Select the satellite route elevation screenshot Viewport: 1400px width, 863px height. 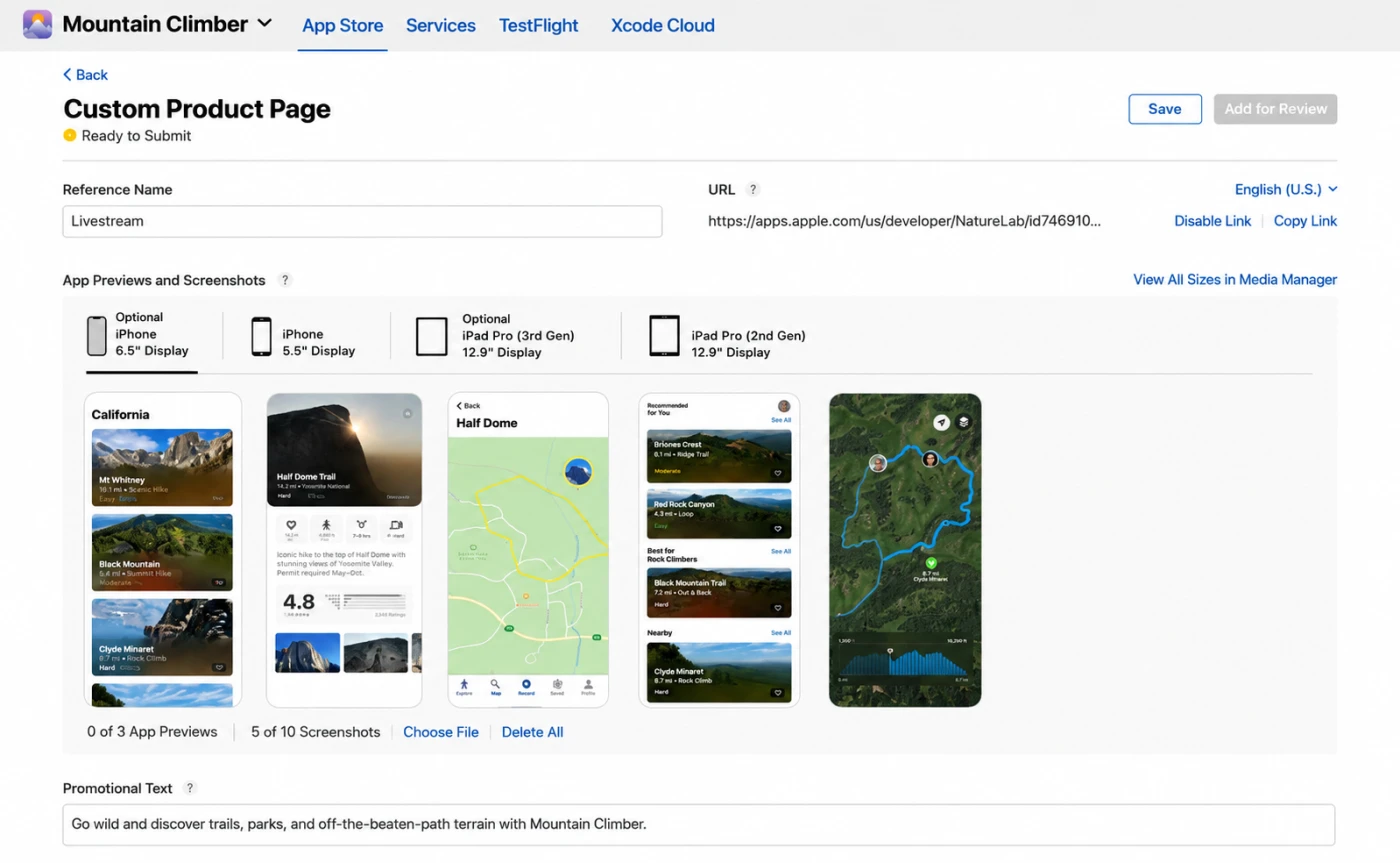(905, 550)
